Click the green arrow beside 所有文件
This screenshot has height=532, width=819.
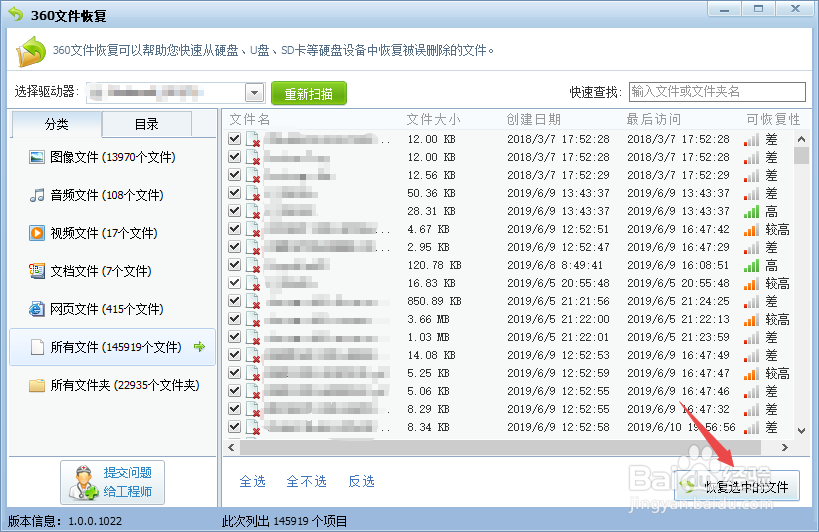(x=199, y=347)
